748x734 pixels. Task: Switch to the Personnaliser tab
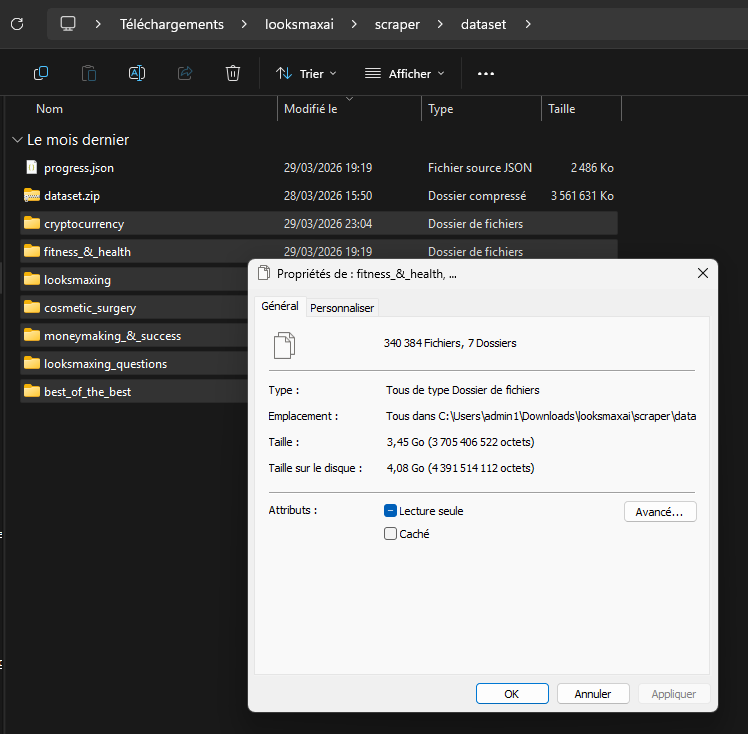pos(342,308)
